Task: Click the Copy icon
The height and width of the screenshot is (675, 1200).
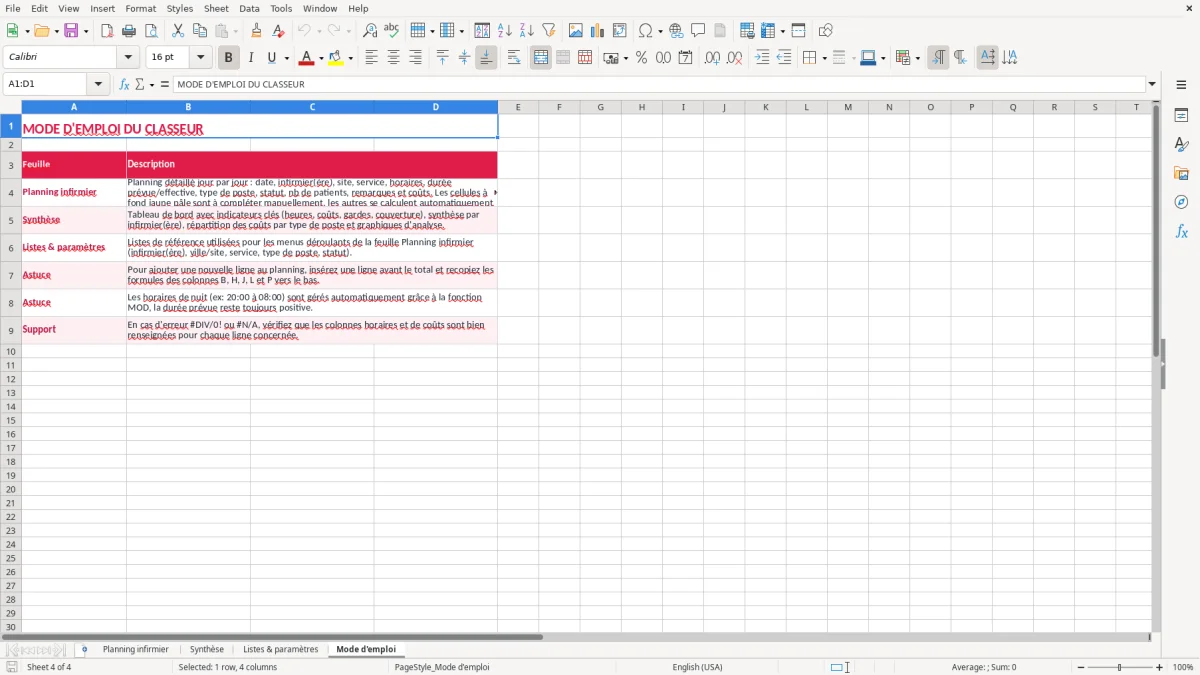Action: point(200,31)
